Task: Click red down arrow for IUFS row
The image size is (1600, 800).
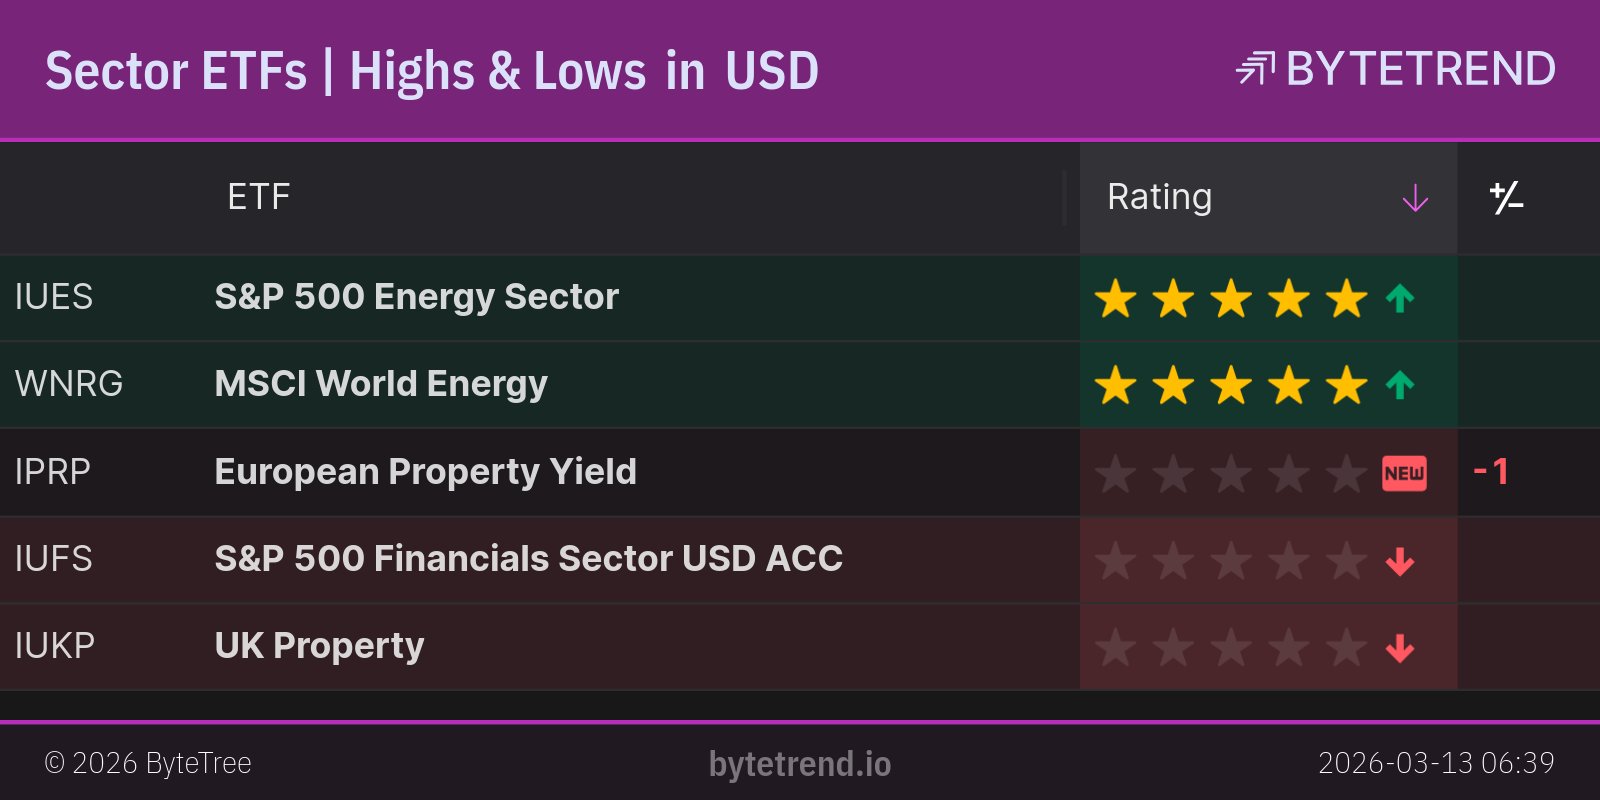Action: click(x=1400, y=561)
